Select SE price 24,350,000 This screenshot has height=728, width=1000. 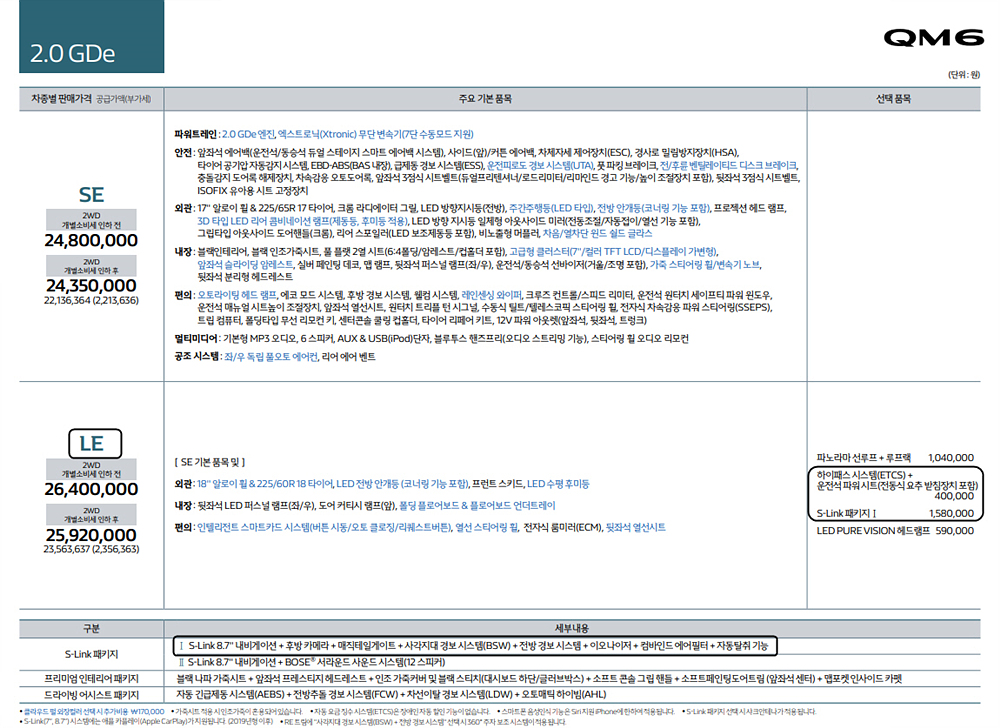tap(91, 286)
